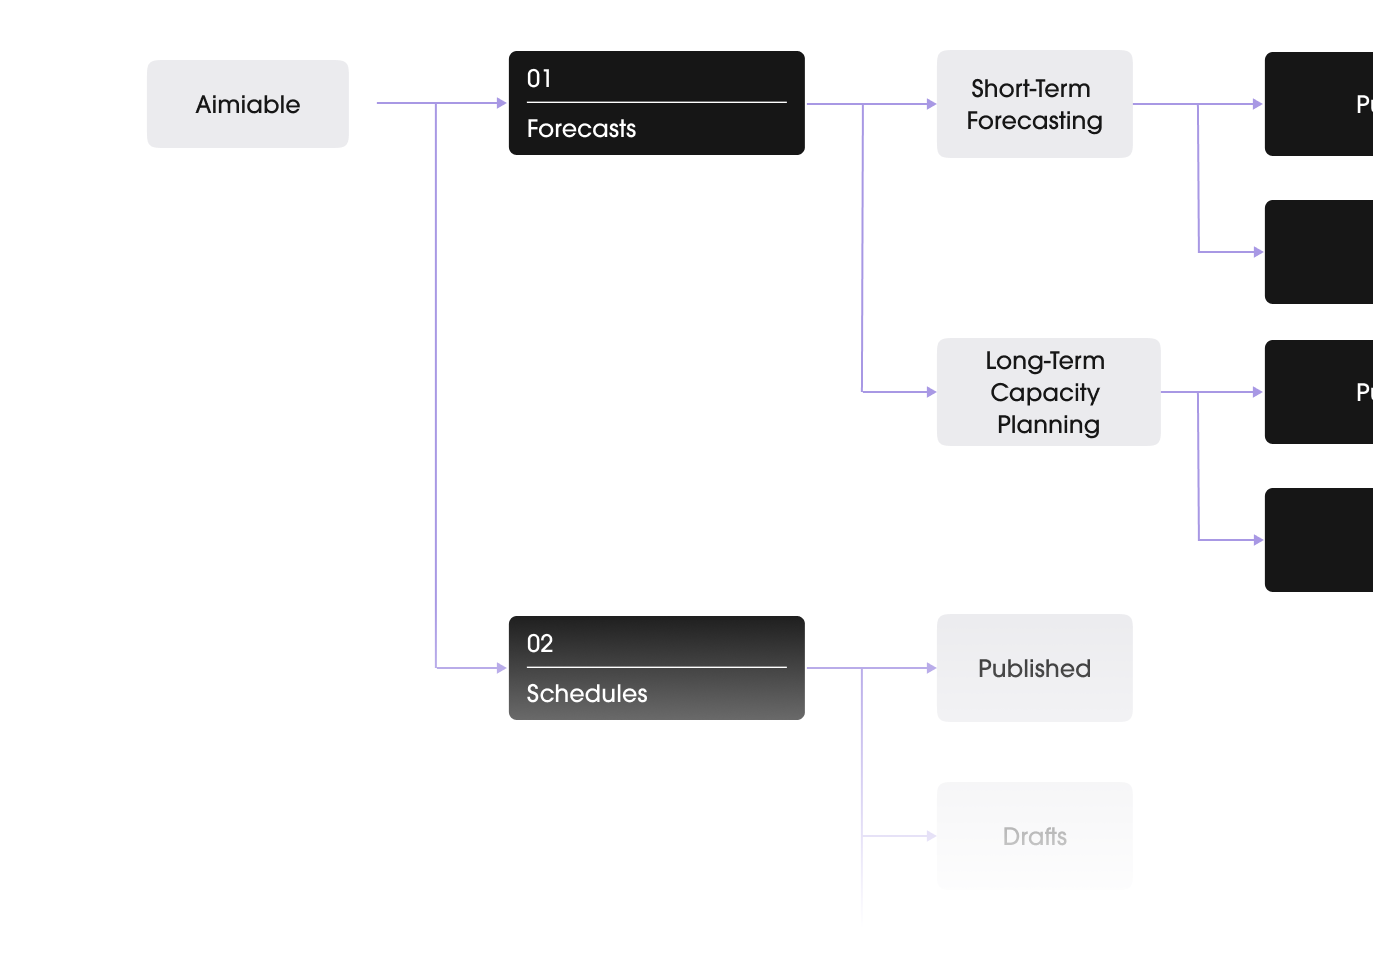Select the faded Drafts node

(x=1034, y=836)
